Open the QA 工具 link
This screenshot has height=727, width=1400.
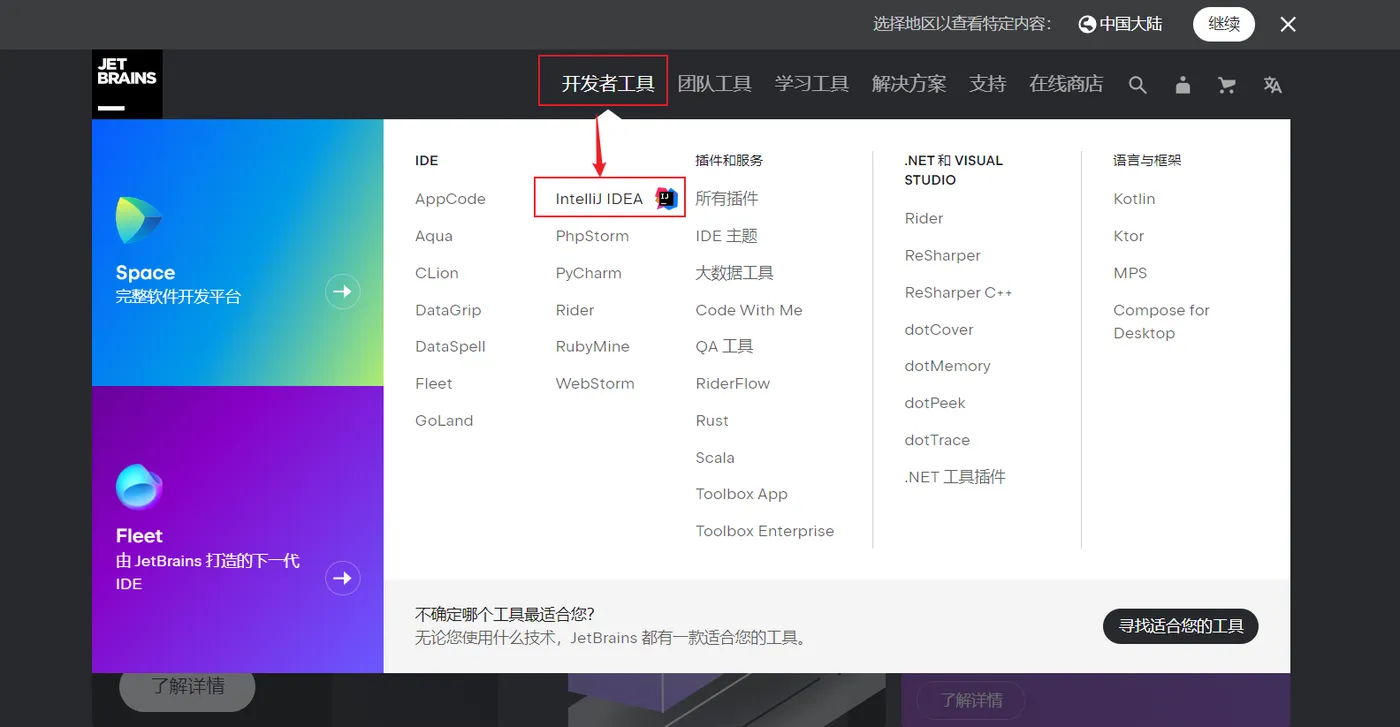click(x=725, y=347)
